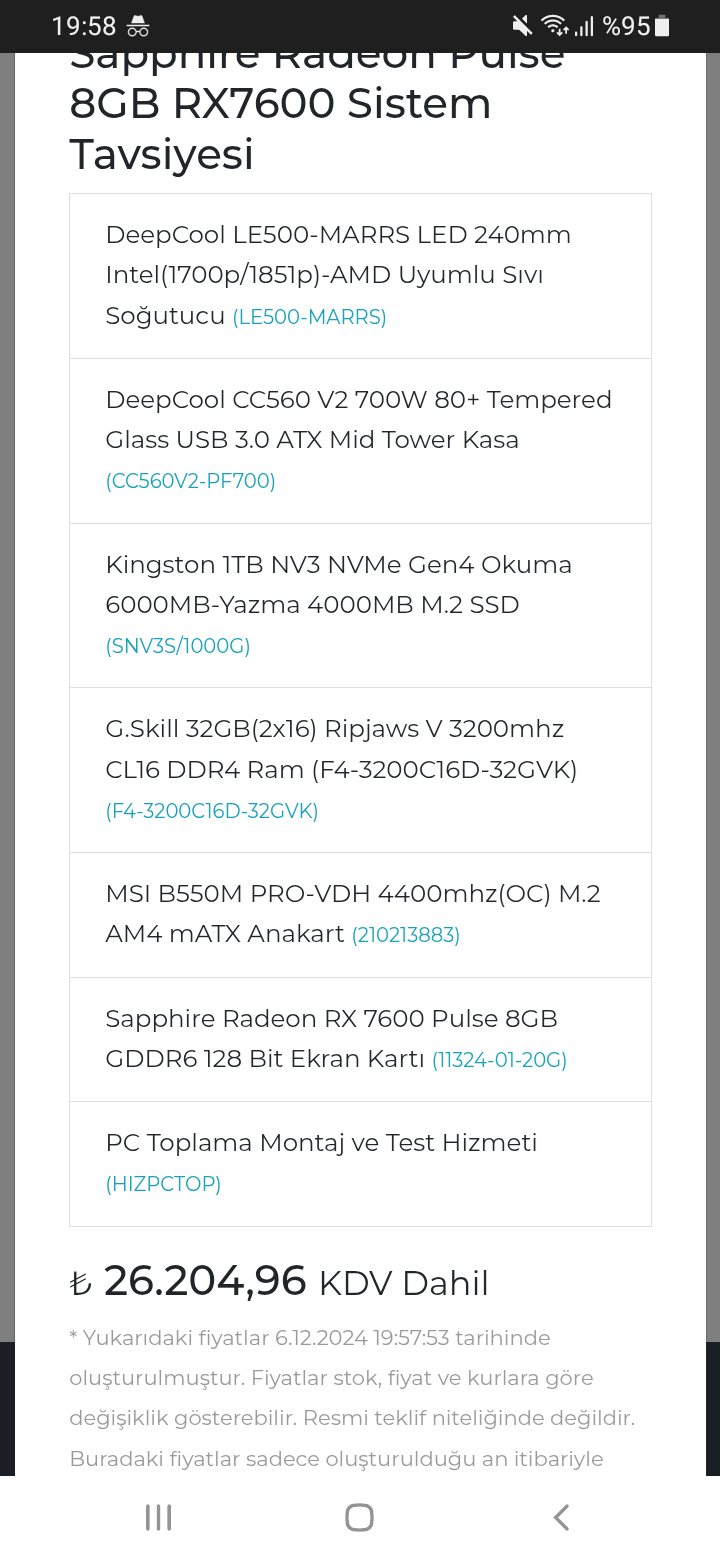Viewport: 720px width, 1560px height.
Task: Select the MSI B550M PRO-VDH motherboard row
Action: click(360, 914)
